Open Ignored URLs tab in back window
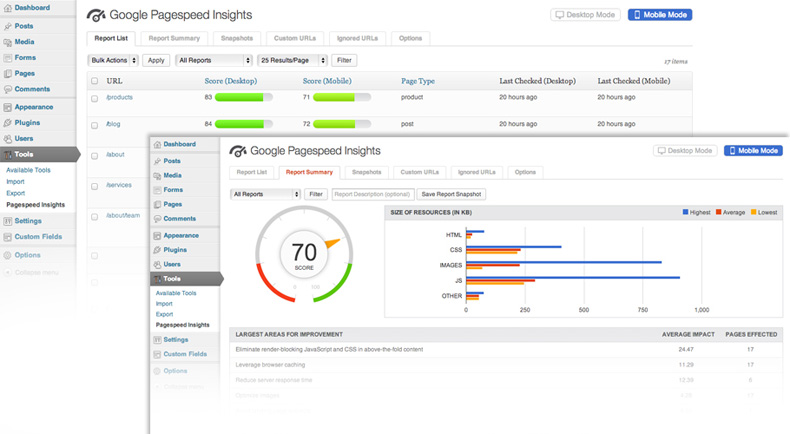Viewport: 790px width, 434px height. coord(357,38)
